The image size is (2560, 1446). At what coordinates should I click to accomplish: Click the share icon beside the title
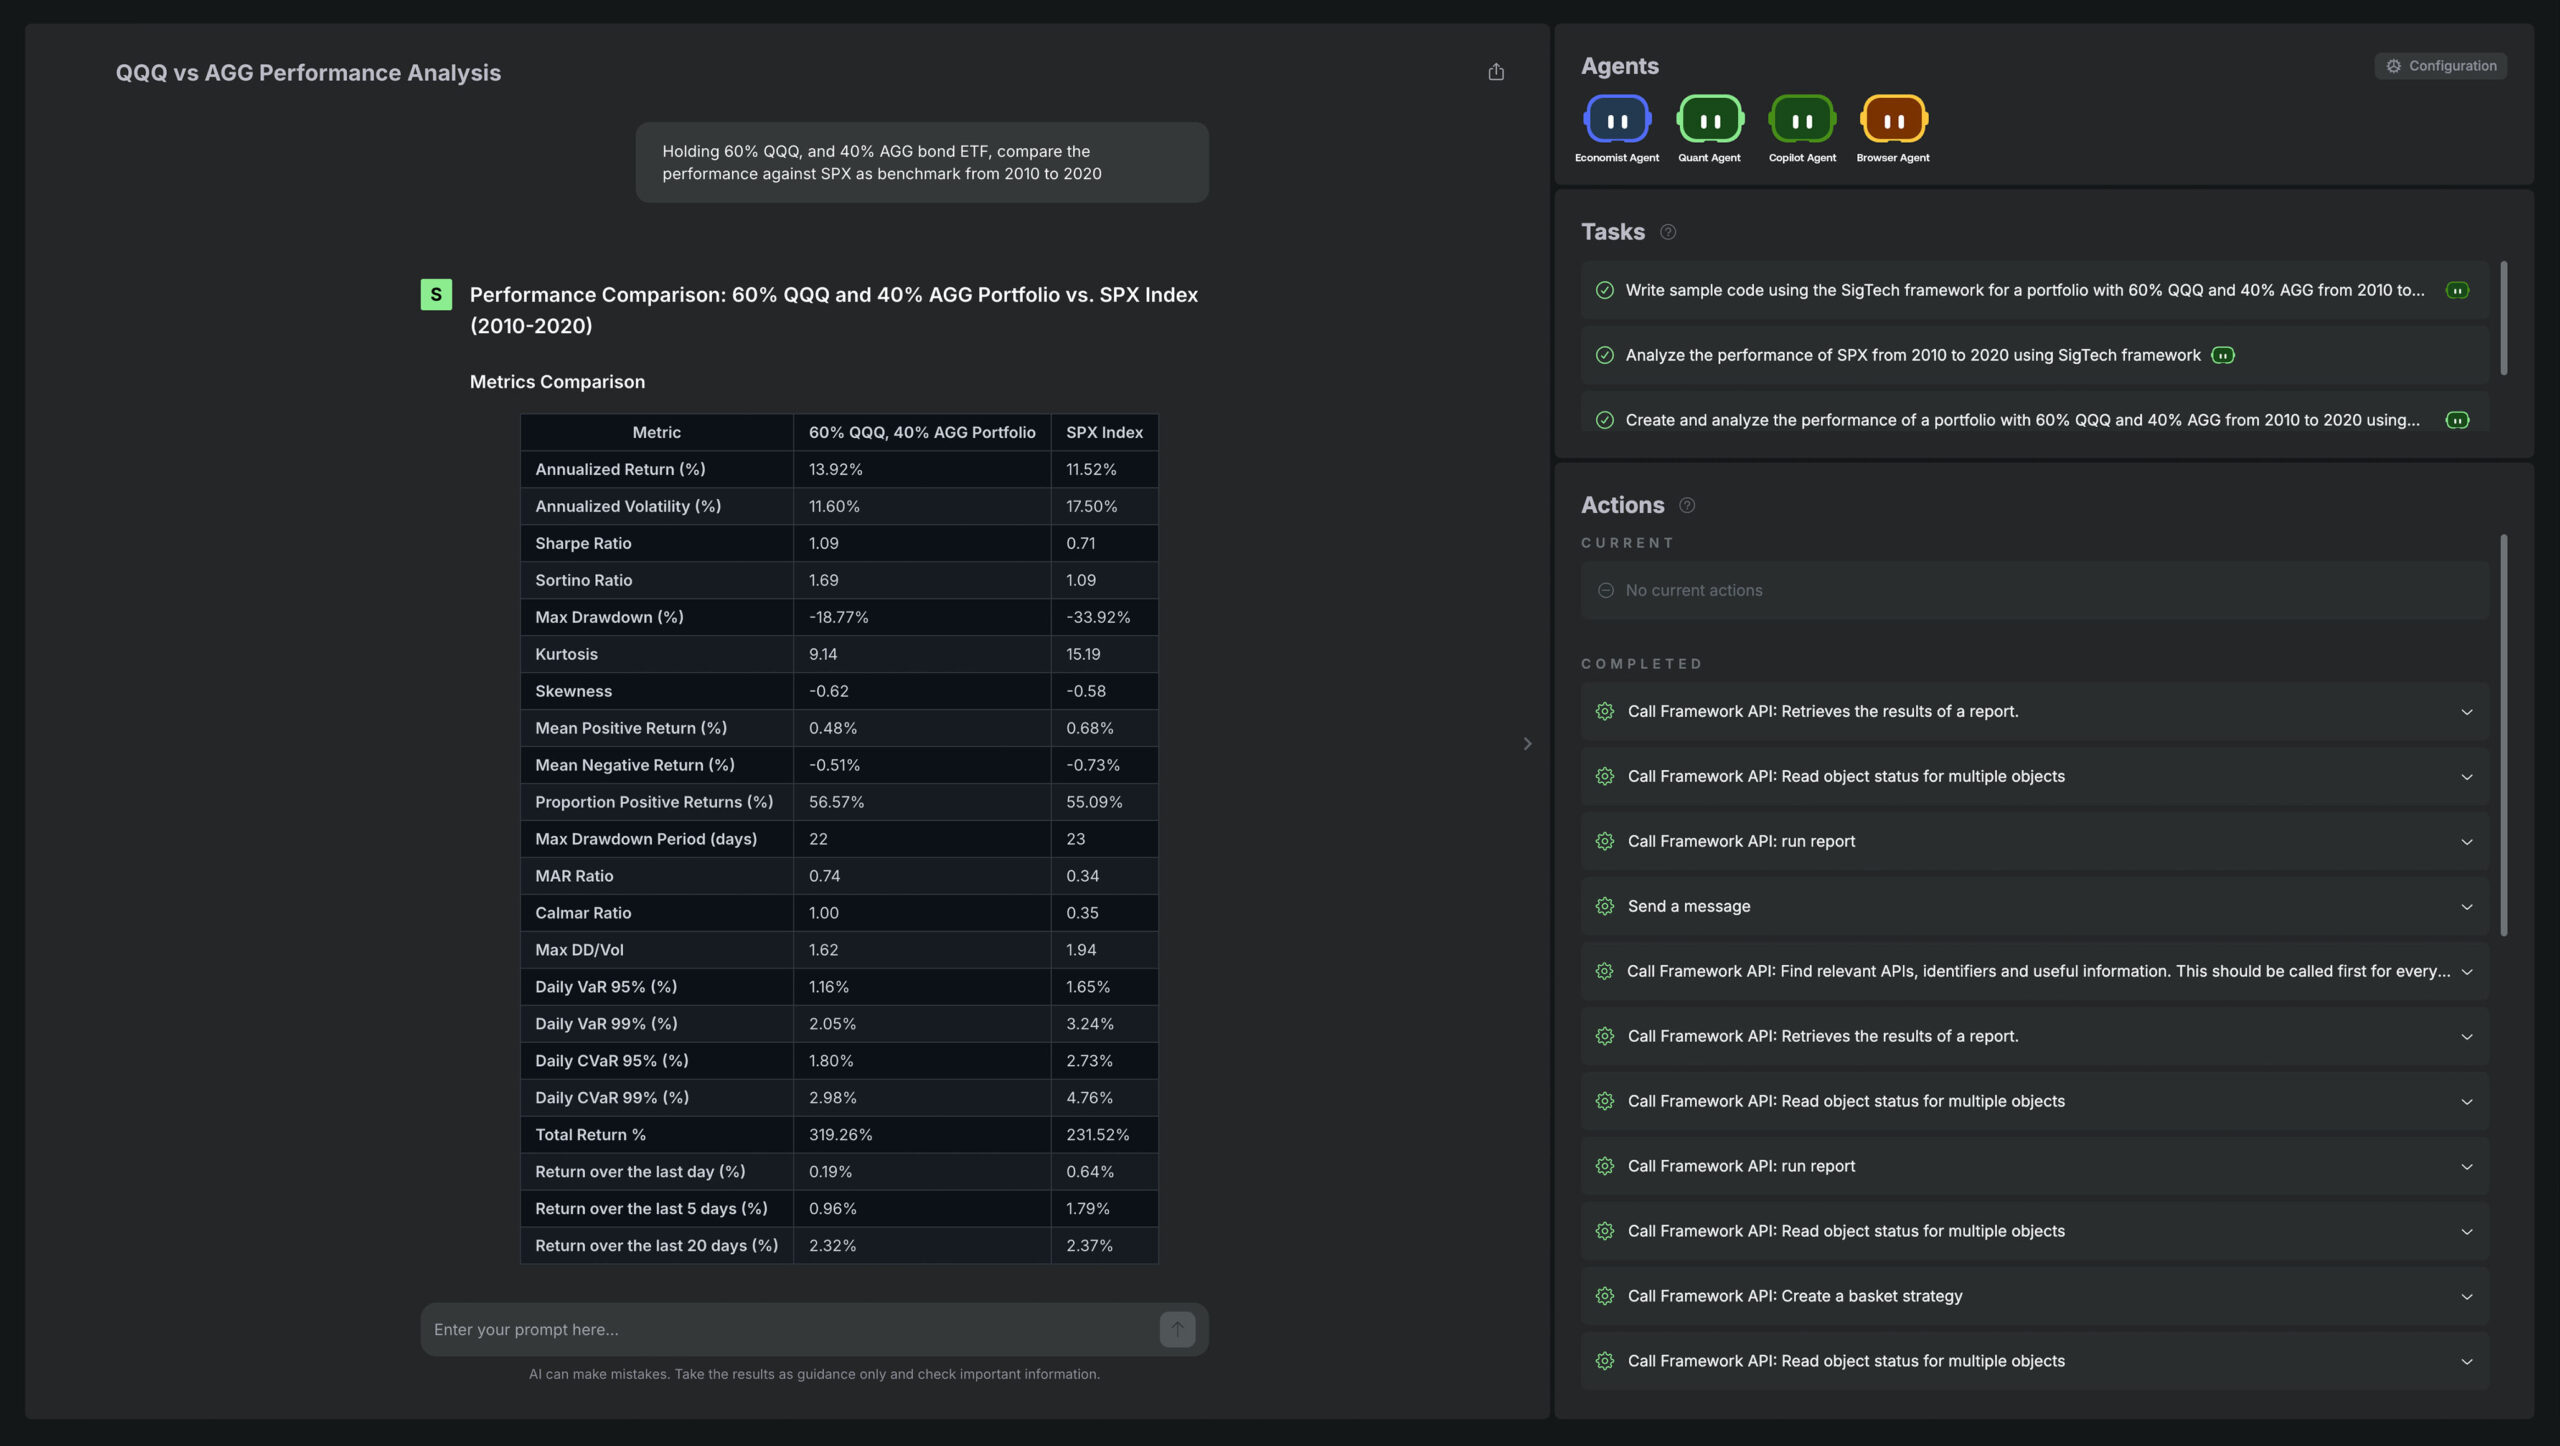(1495, 72)
